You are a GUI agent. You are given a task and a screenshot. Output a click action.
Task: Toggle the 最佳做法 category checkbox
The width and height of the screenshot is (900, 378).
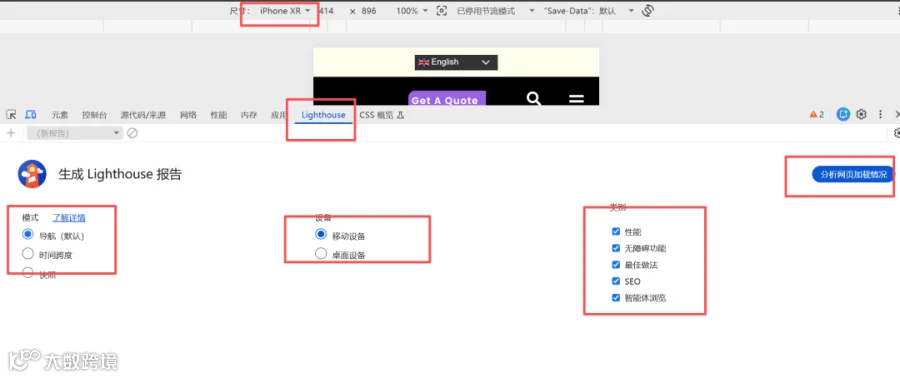[616, 265]
